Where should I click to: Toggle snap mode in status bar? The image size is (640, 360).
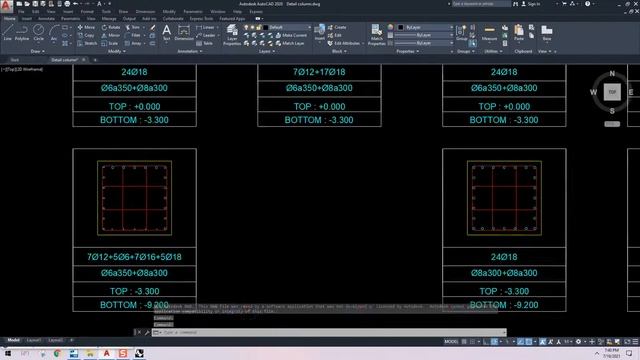tap(472, 342)
